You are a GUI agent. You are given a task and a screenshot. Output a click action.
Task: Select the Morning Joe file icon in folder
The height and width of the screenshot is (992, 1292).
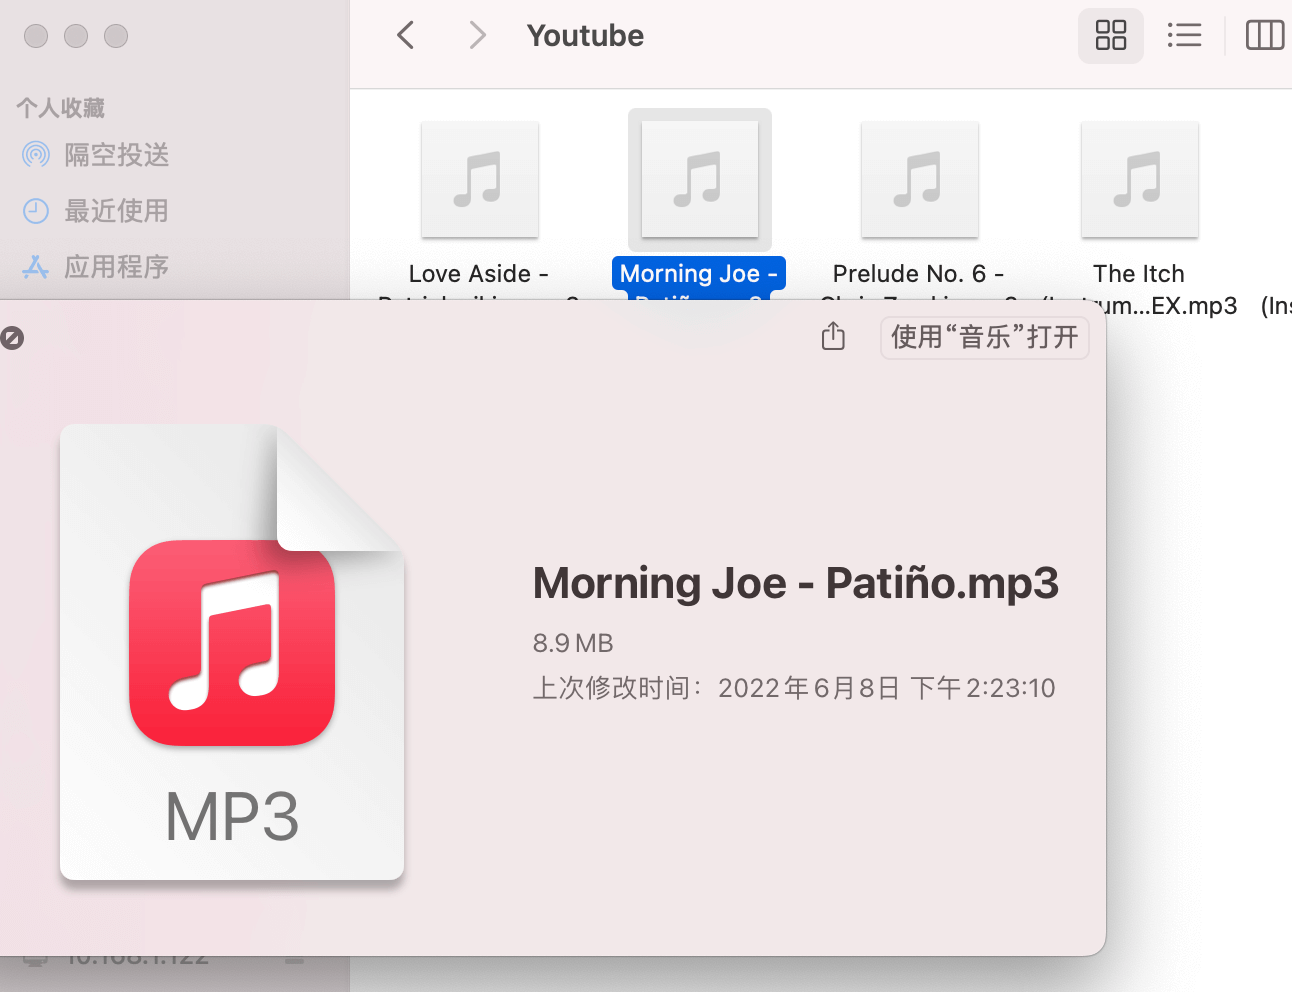[700, 180]
